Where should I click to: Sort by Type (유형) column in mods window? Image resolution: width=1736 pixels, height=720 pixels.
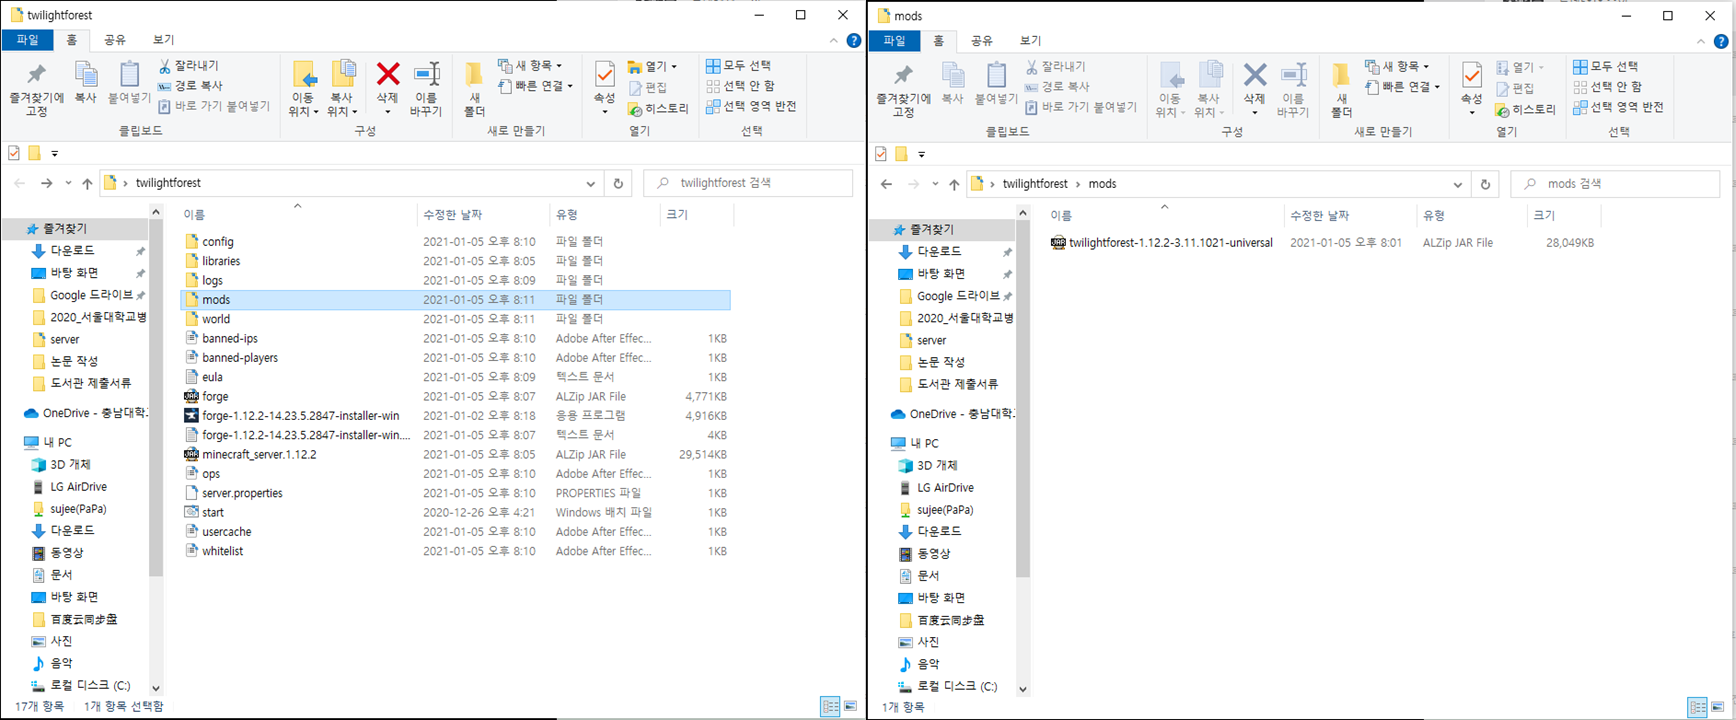coord(1472,215)
